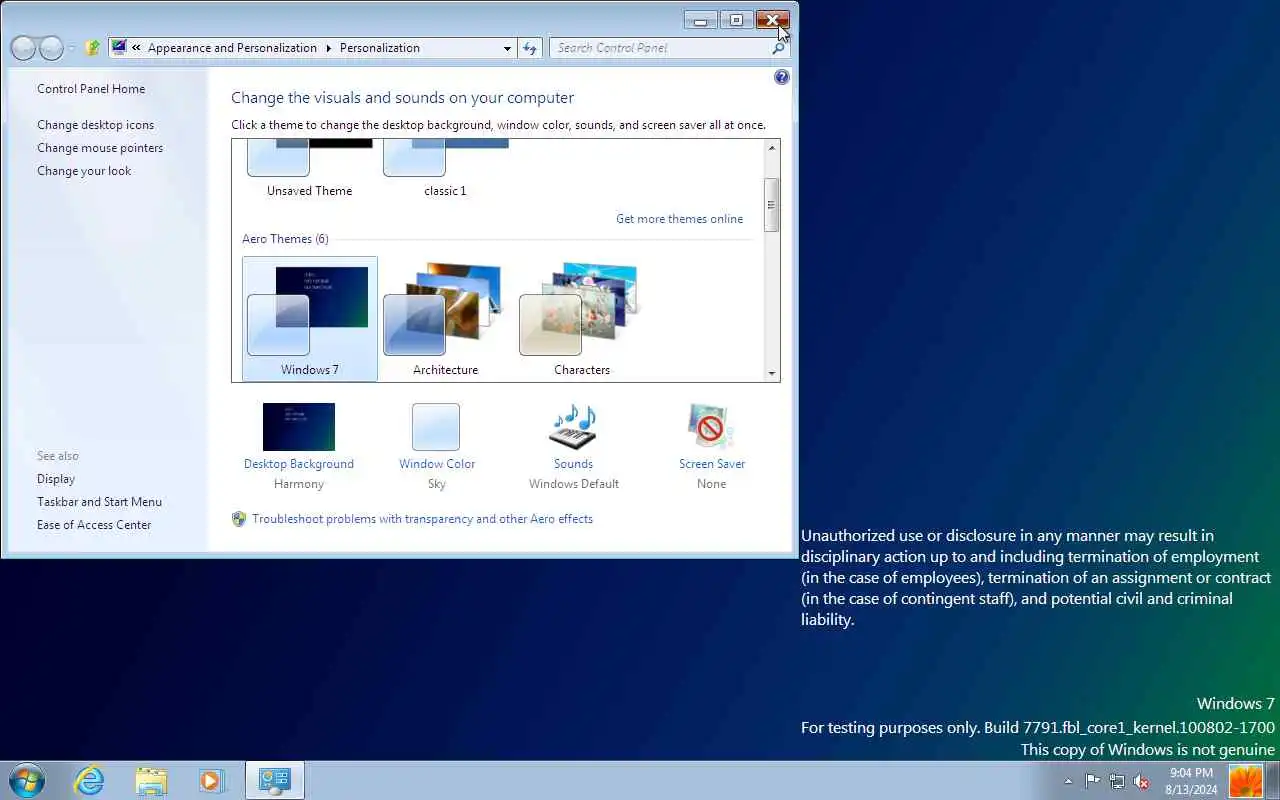Click the Control Panel icon in address bar
Image resolution: width=1280 pixels, height=800 pixels.
coord(120,47)
